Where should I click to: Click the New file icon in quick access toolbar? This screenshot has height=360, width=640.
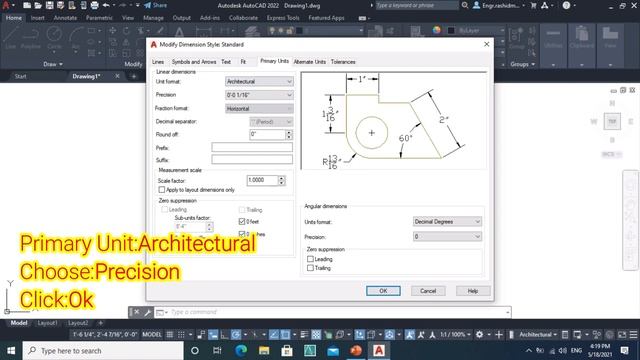coord(27,5)
